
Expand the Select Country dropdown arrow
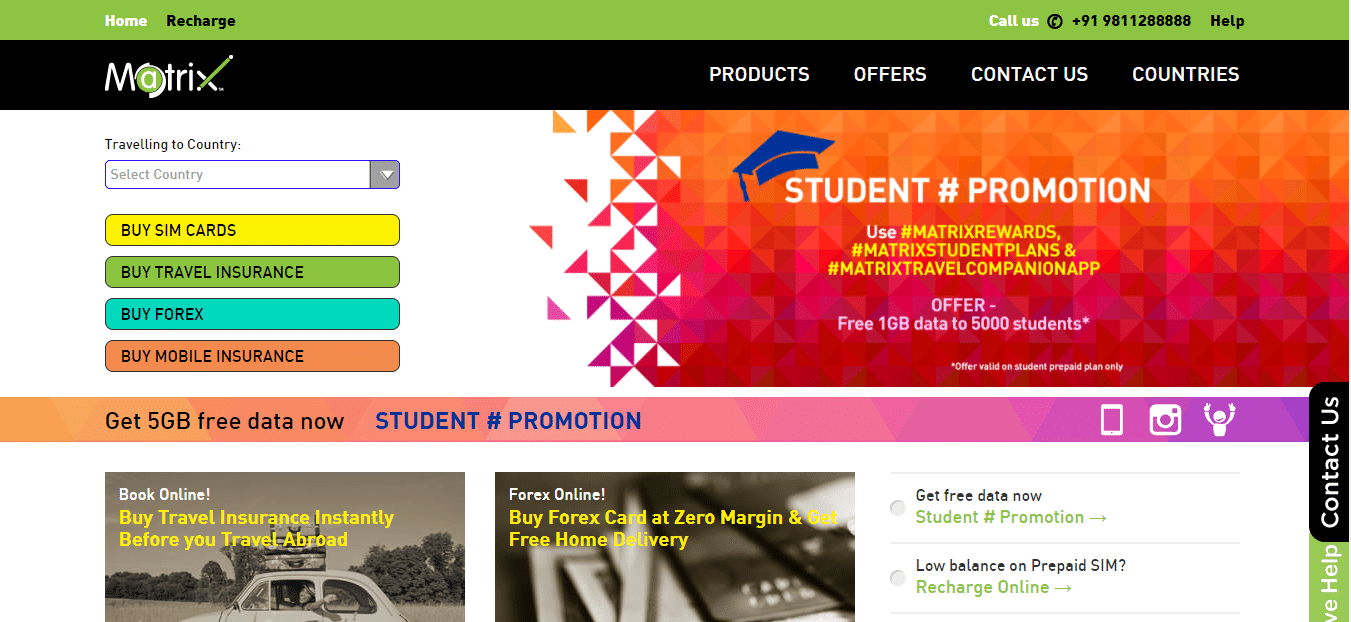coord(385,175)
